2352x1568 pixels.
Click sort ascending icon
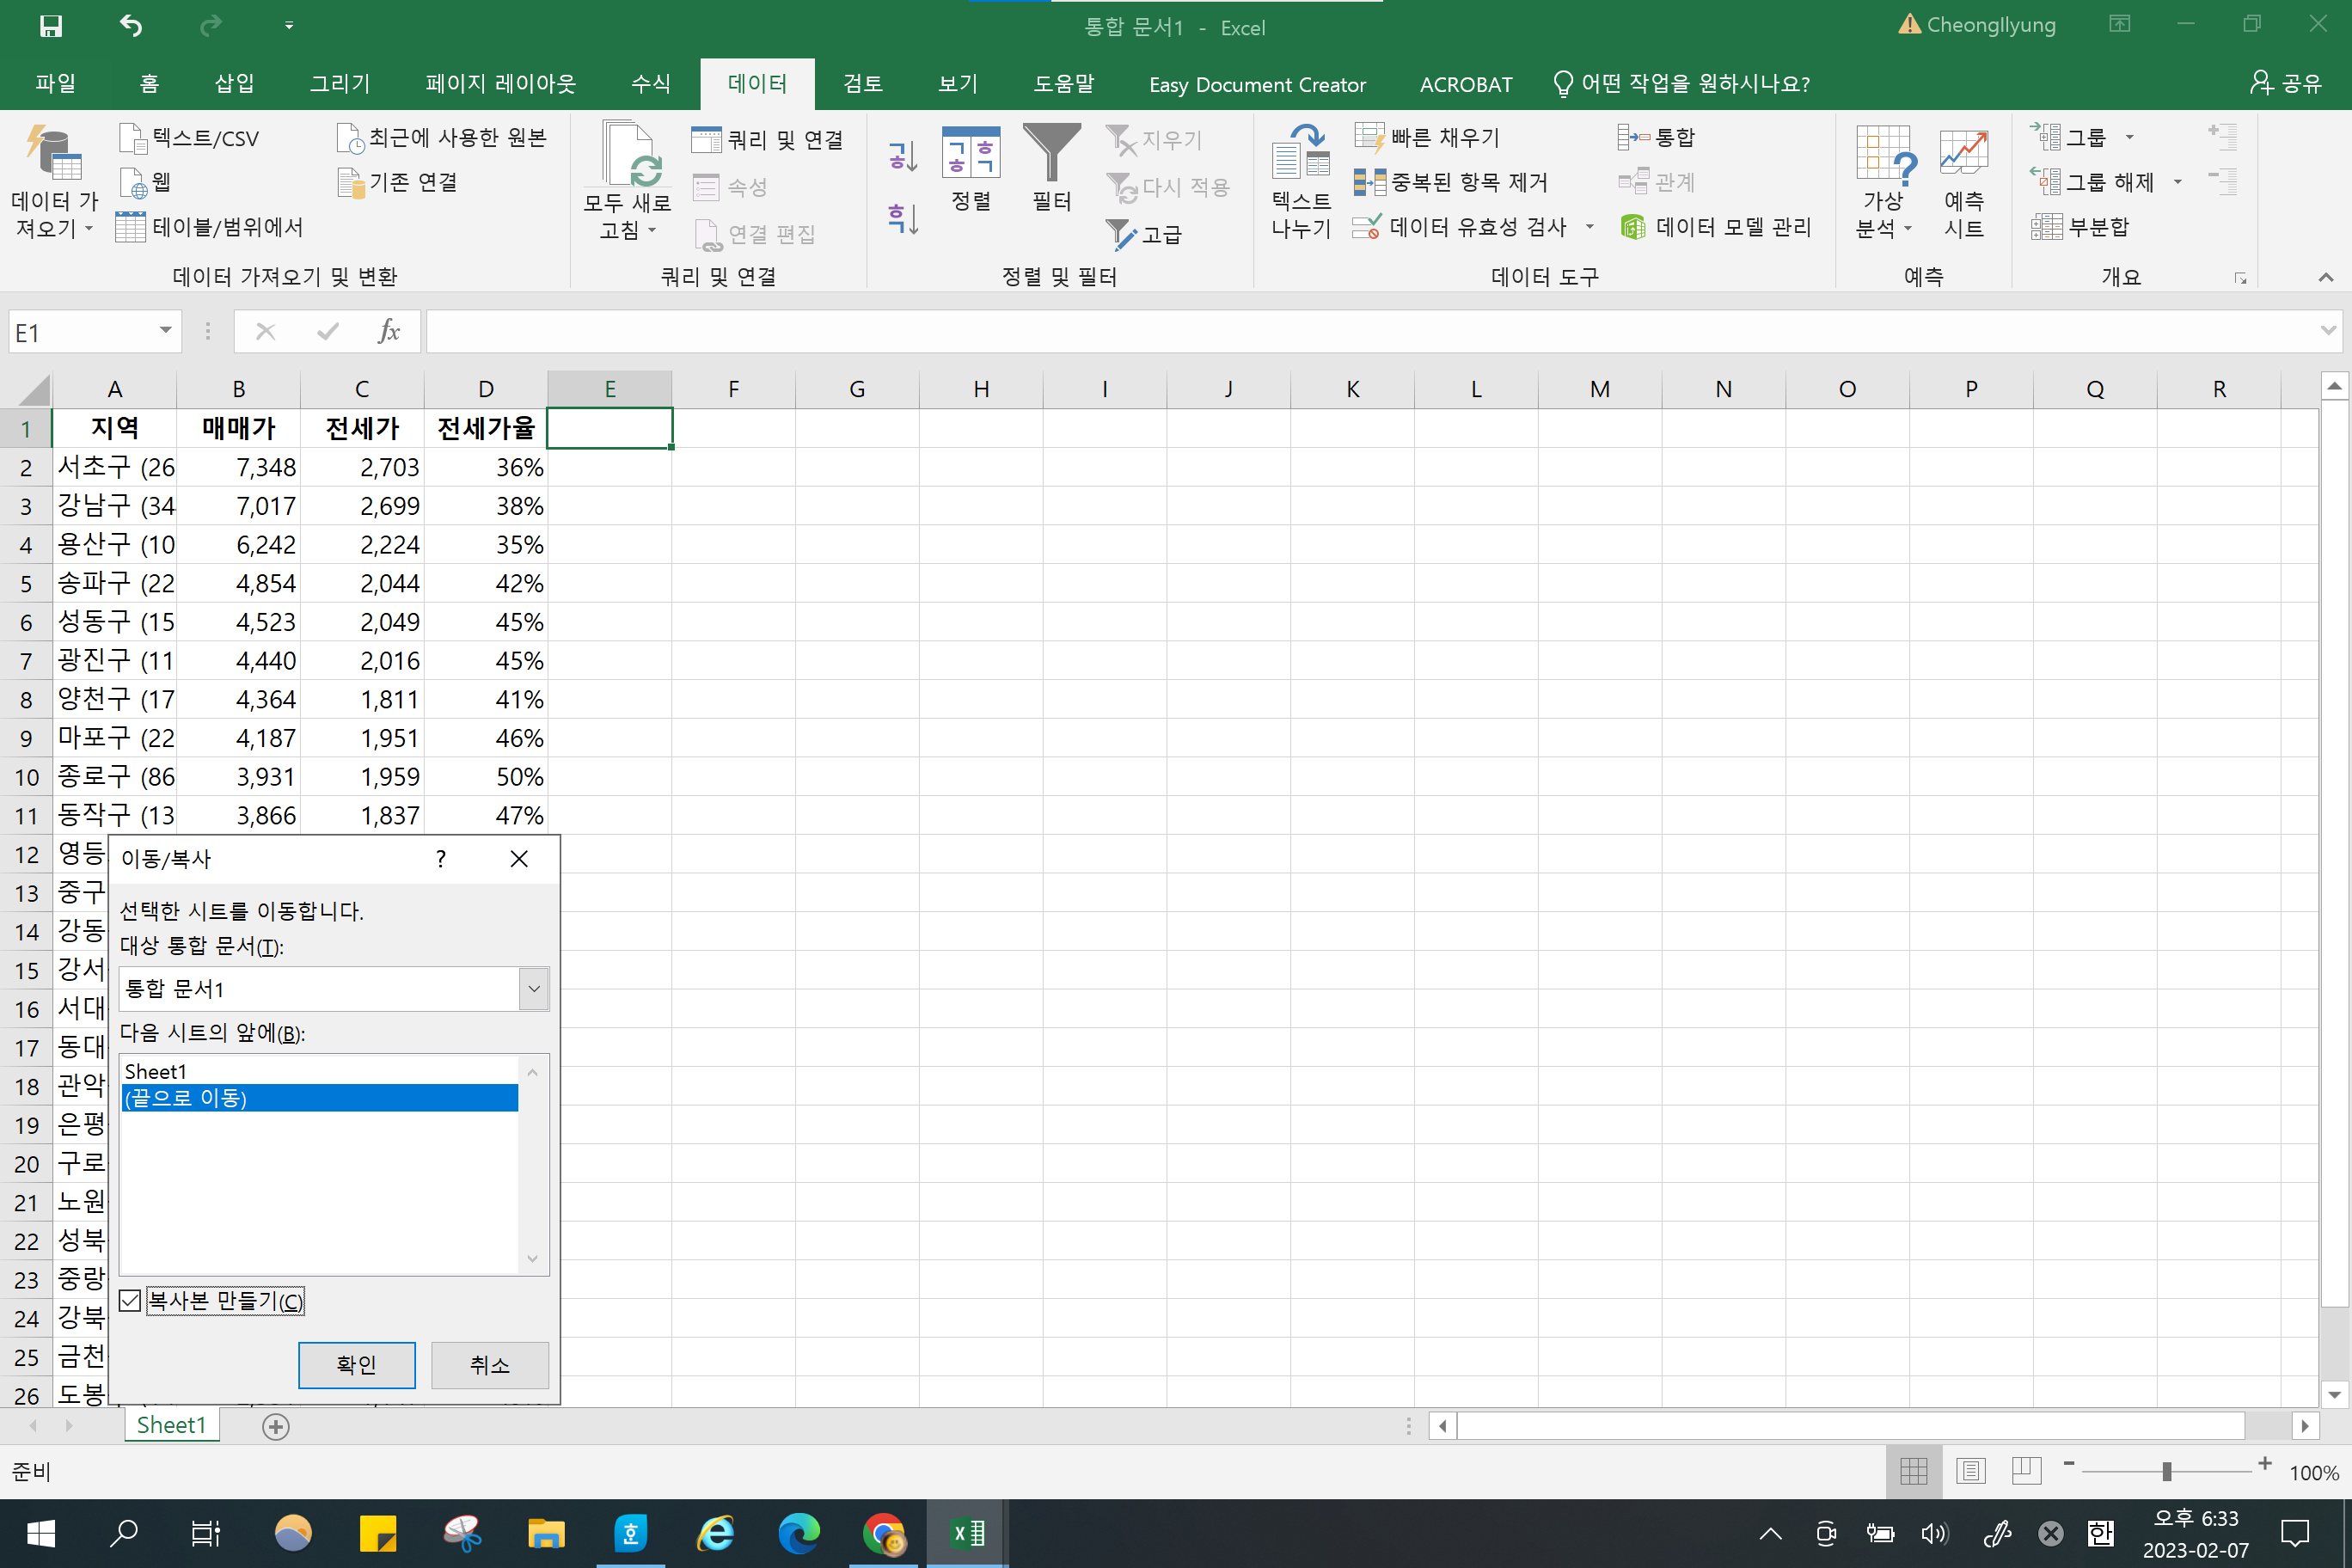902,155
